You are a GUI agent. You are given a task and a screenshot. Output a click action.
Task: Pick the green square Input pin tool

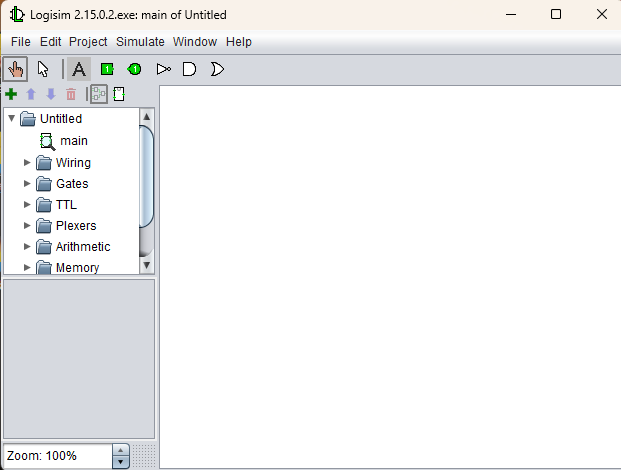[107, 69]
